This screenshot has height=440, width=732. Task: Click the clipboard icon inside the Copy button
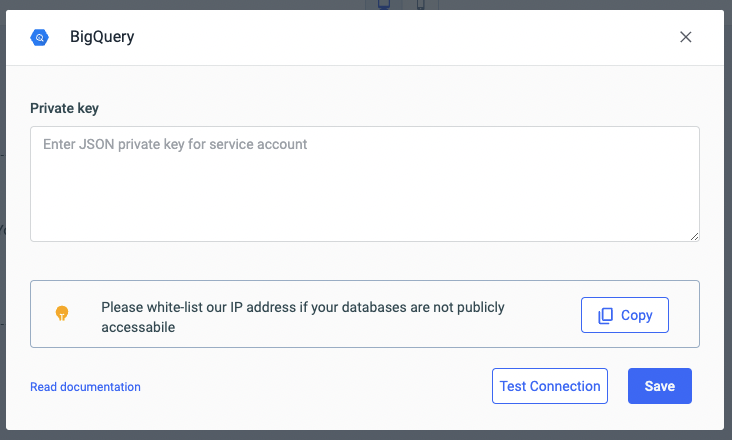click(x=606, y=315)
